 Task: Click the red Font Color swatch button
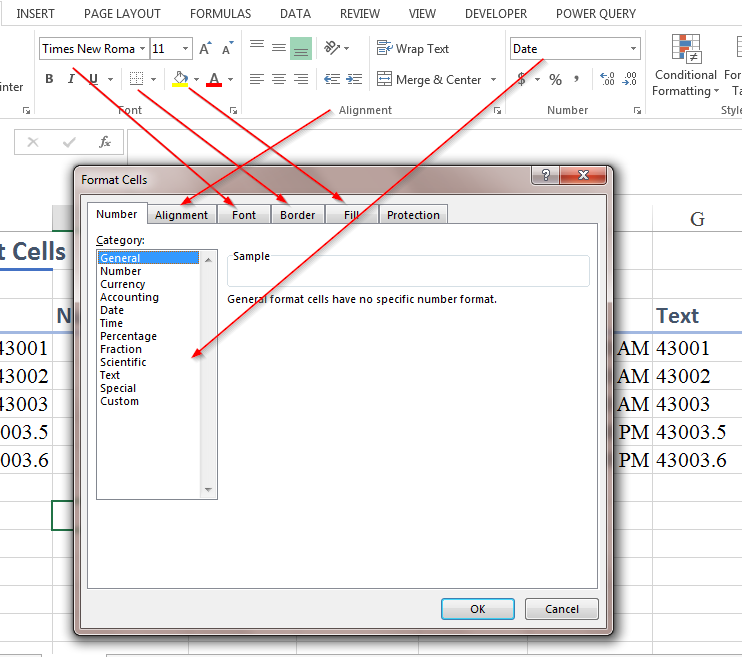[213, 79]
